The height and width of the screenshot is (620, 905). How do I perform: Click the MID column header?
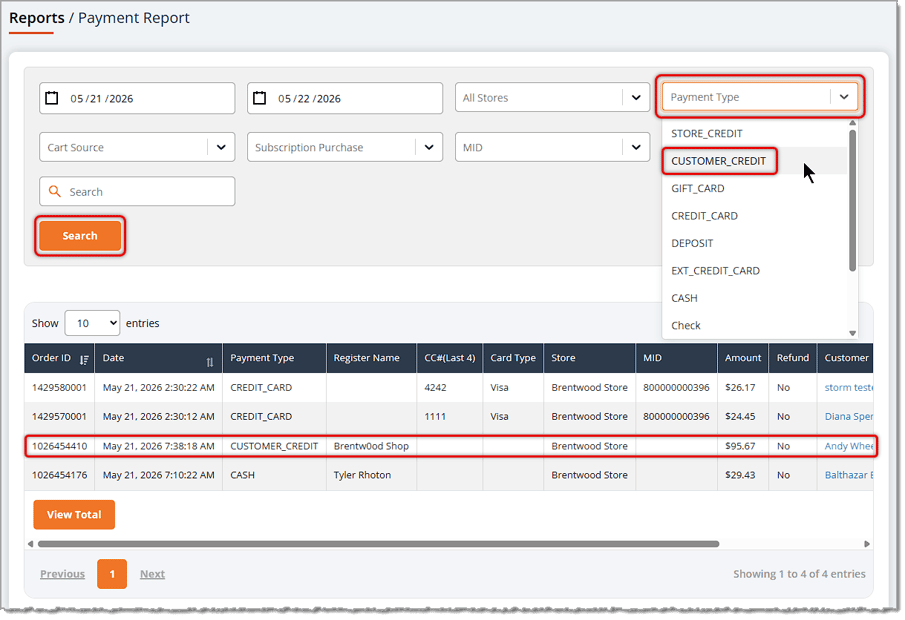pyautogui.click(x=676, y=358)
